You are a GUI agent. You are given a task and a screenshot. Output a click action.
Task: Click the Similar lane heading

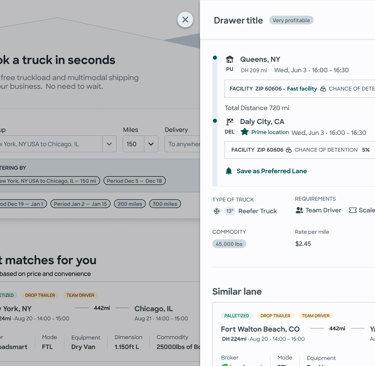[x=237, y=292]
